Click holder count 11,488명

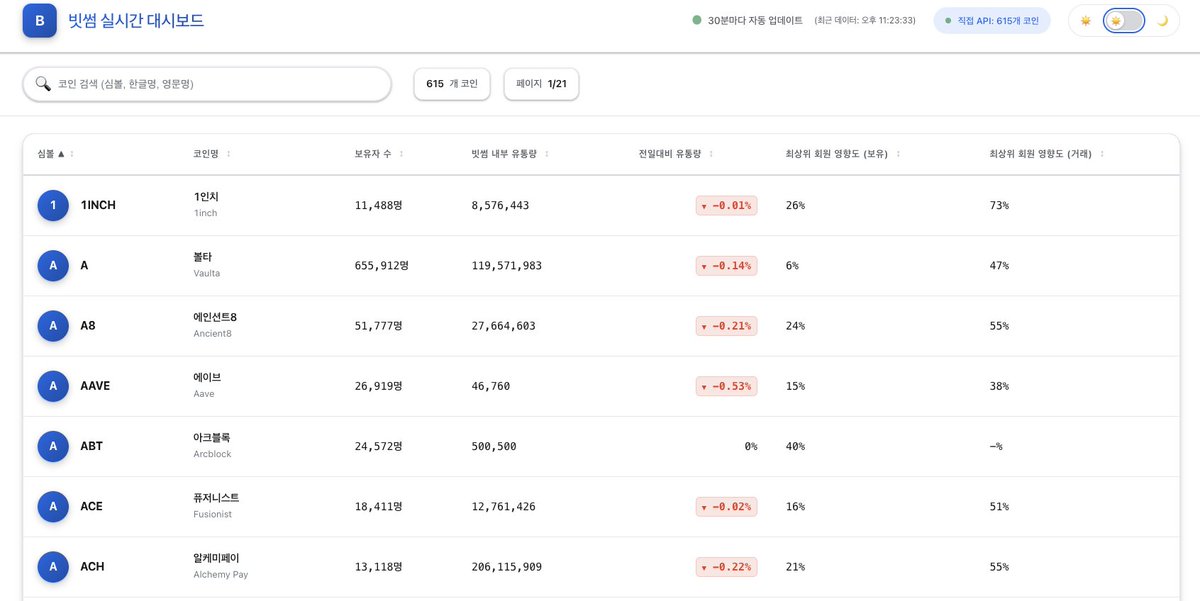[x=378, y=205]
